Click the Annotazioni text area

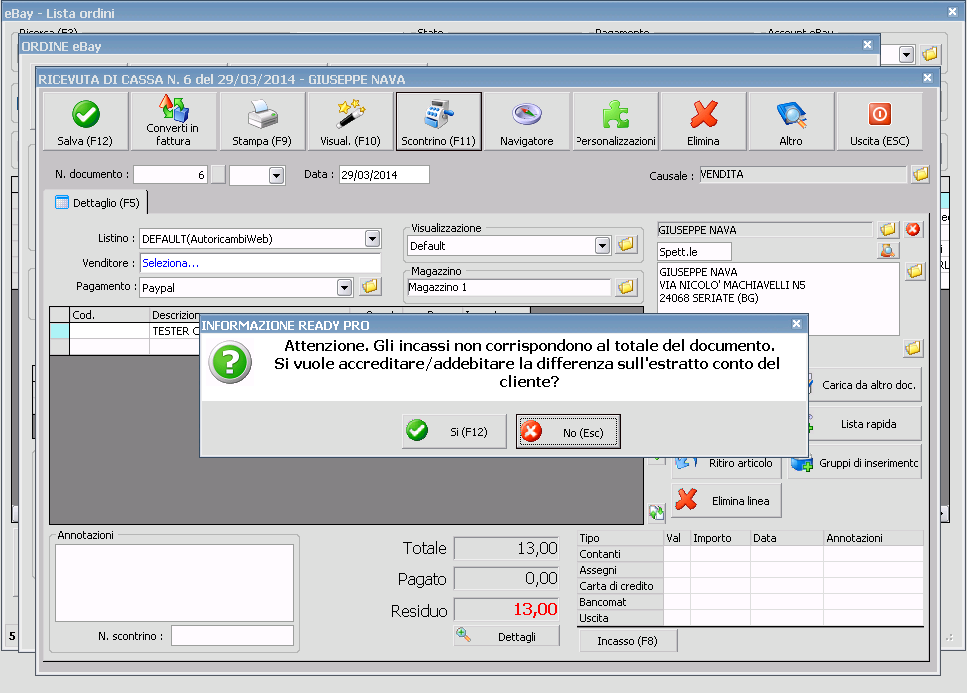click(174, 581)
